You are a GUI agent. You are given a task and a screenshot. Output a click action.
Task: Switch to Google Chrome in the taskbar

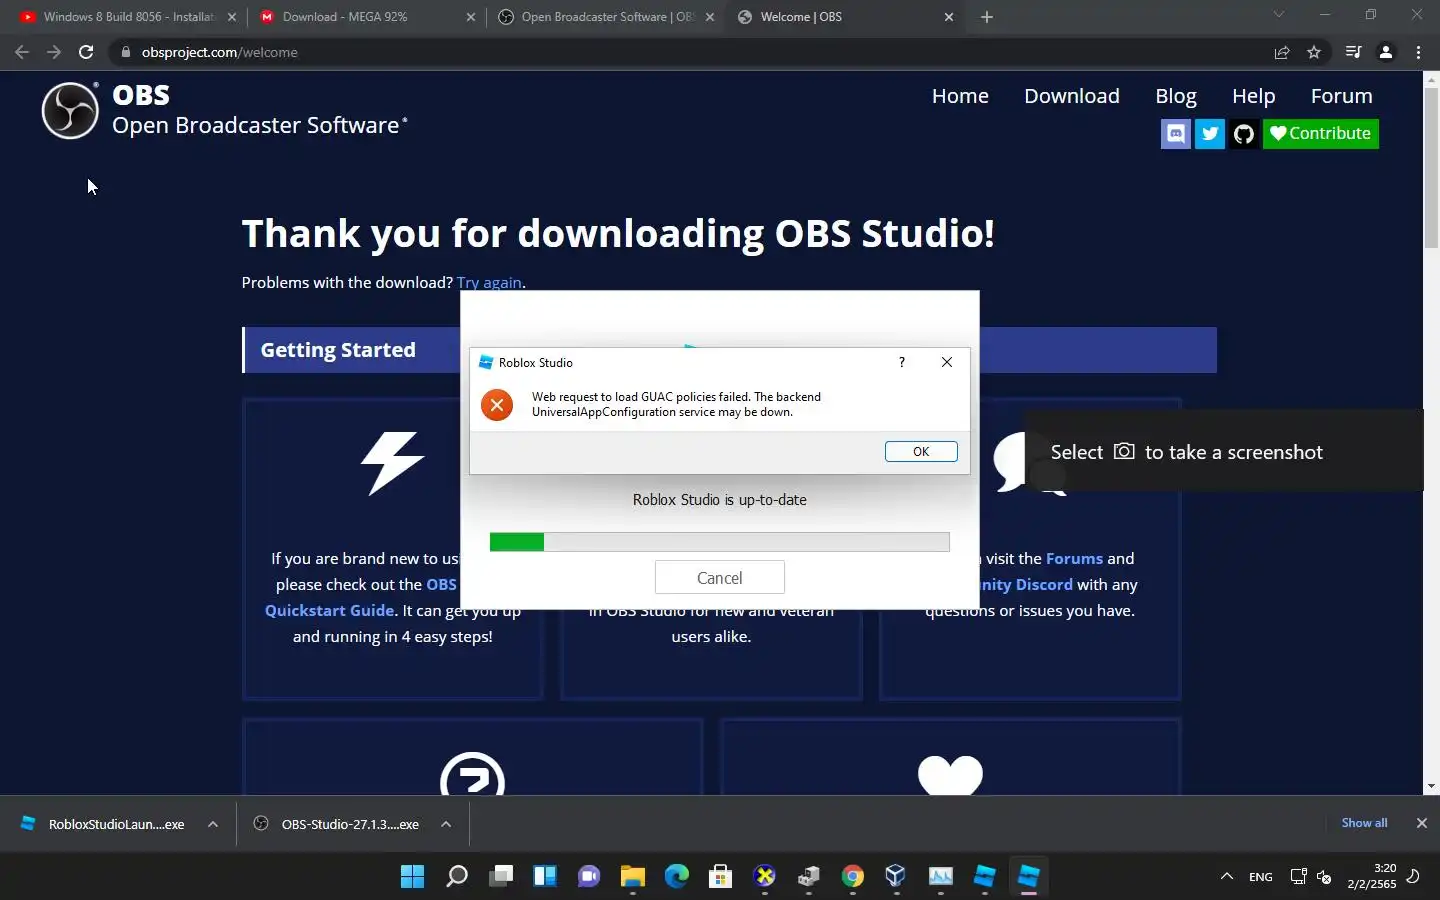[x=853, y=877]
